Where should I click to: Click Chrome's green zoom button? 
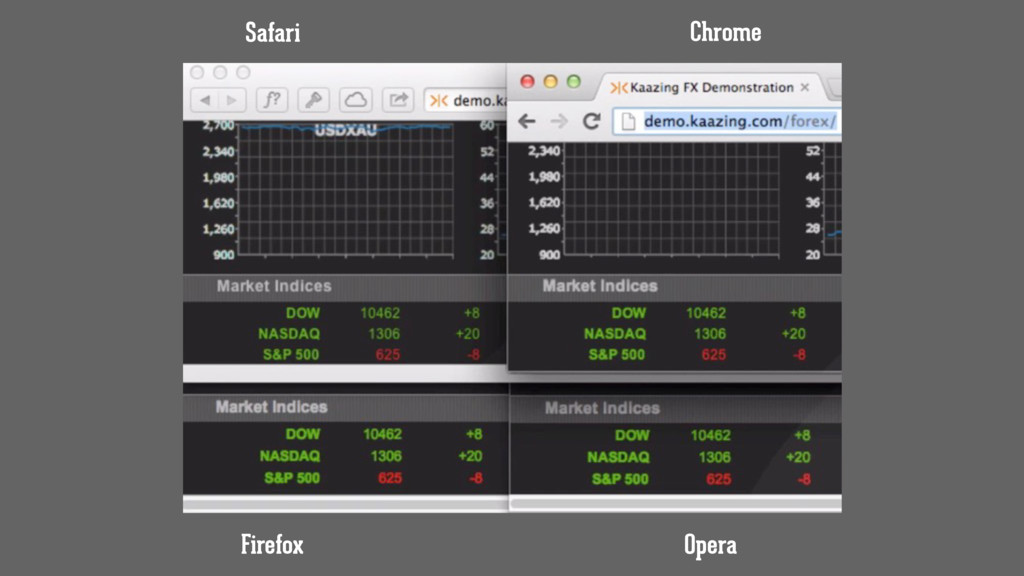point(573,81)
